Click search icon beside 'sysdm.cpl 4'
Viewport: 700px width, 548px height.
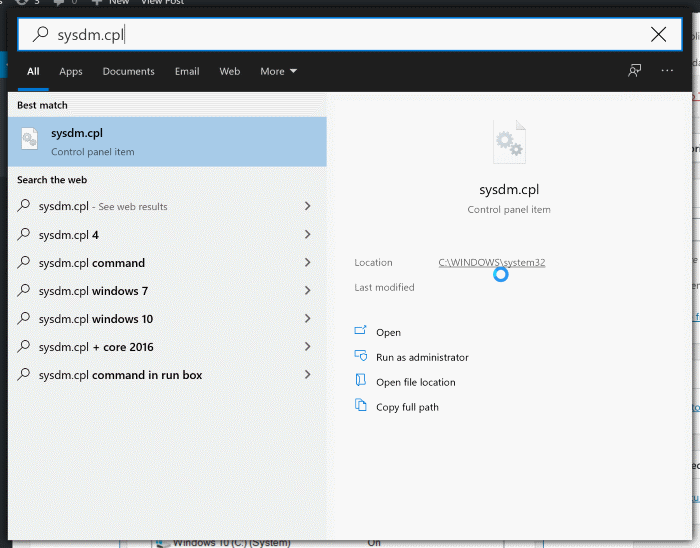(24, 234)
